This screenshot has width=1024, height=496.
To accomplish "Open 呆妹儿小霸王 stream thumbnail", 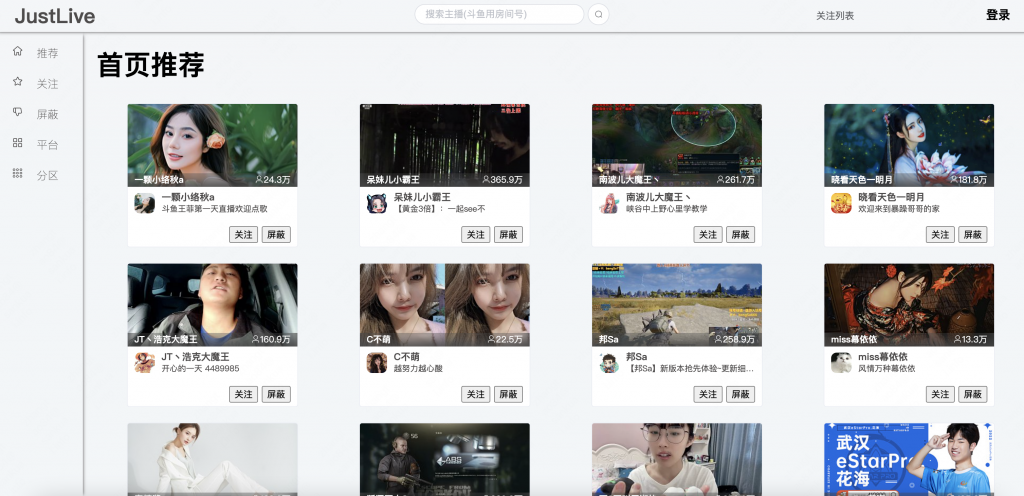I will point(445,145).
